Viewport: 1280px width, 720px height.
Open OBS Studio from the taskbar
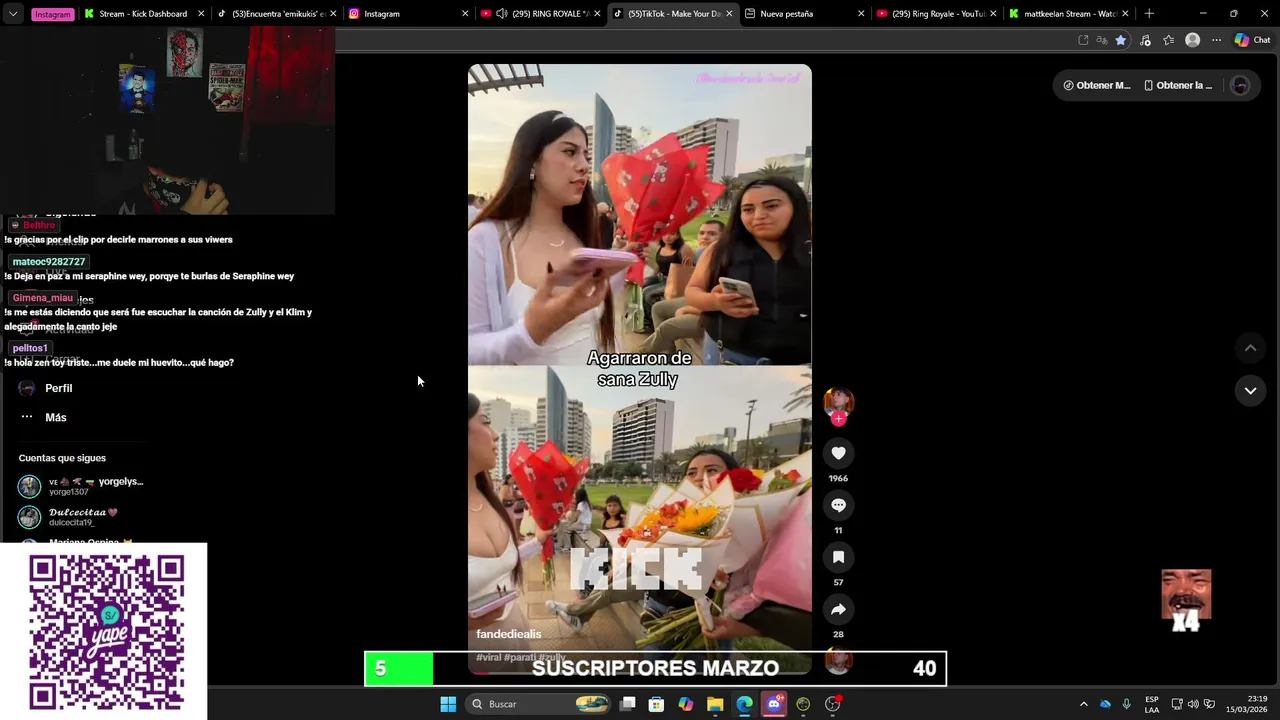click(832, 704)
